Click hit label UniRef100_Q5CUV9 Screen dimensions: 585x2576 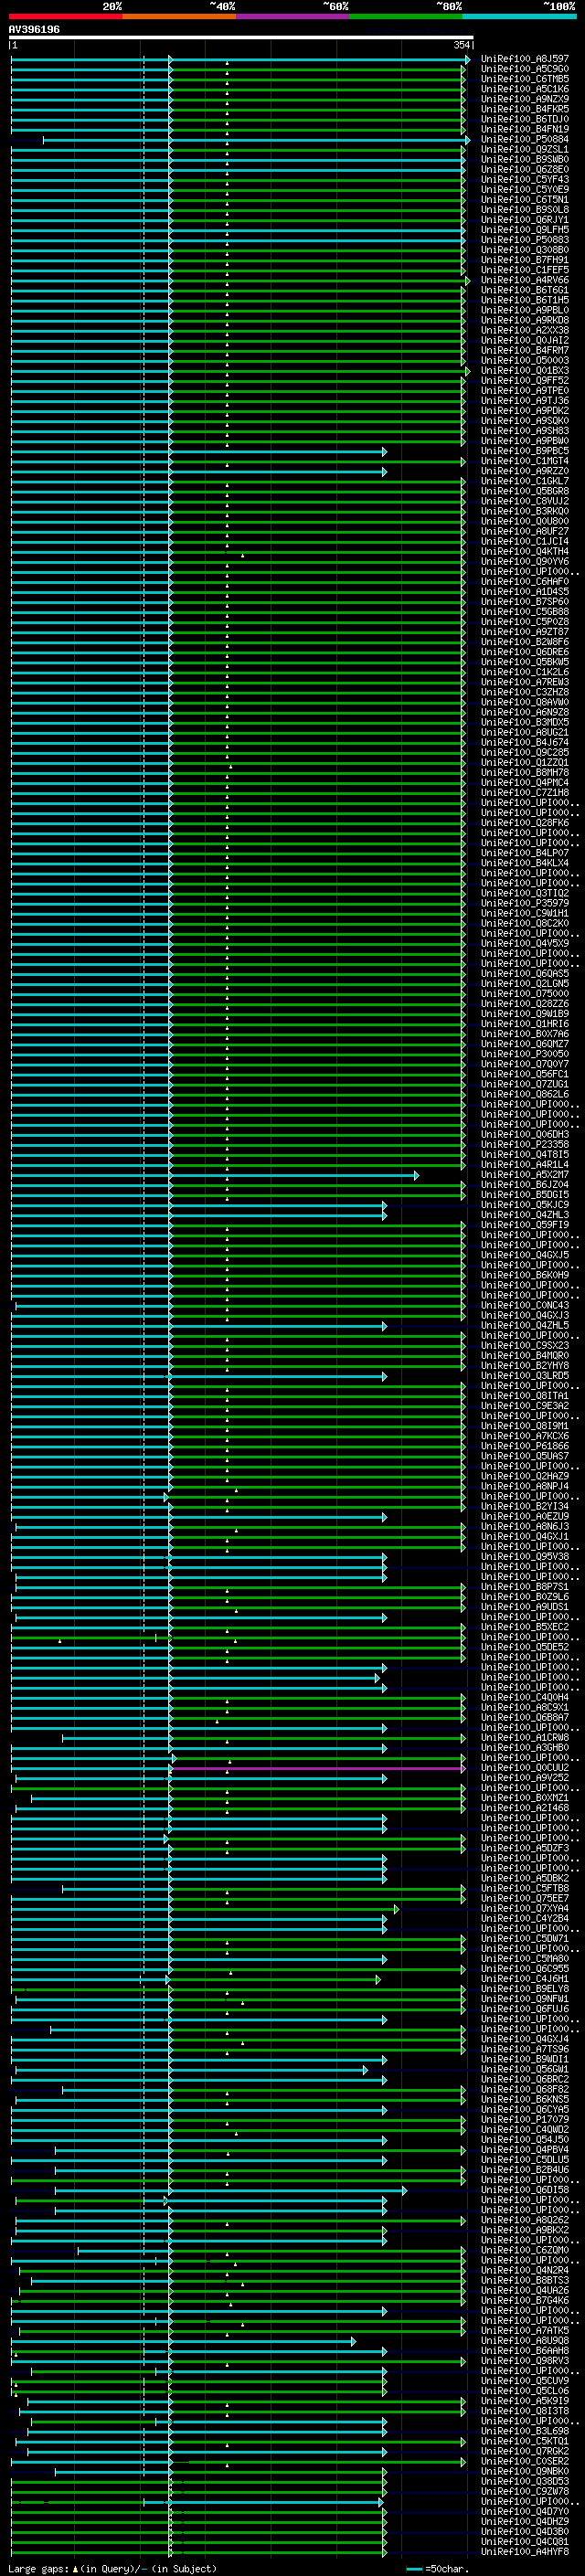coord(525,2381)
